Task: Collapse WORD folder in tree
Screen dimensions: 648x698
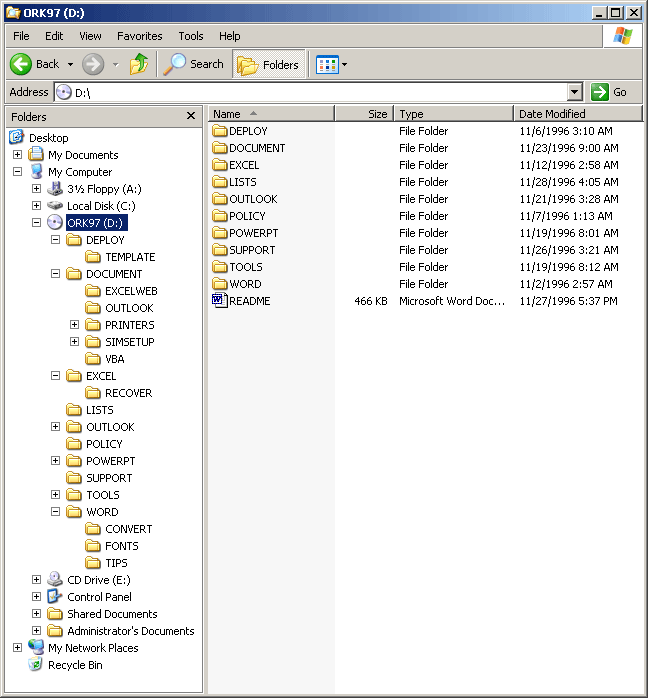Action: pos(56,511)
